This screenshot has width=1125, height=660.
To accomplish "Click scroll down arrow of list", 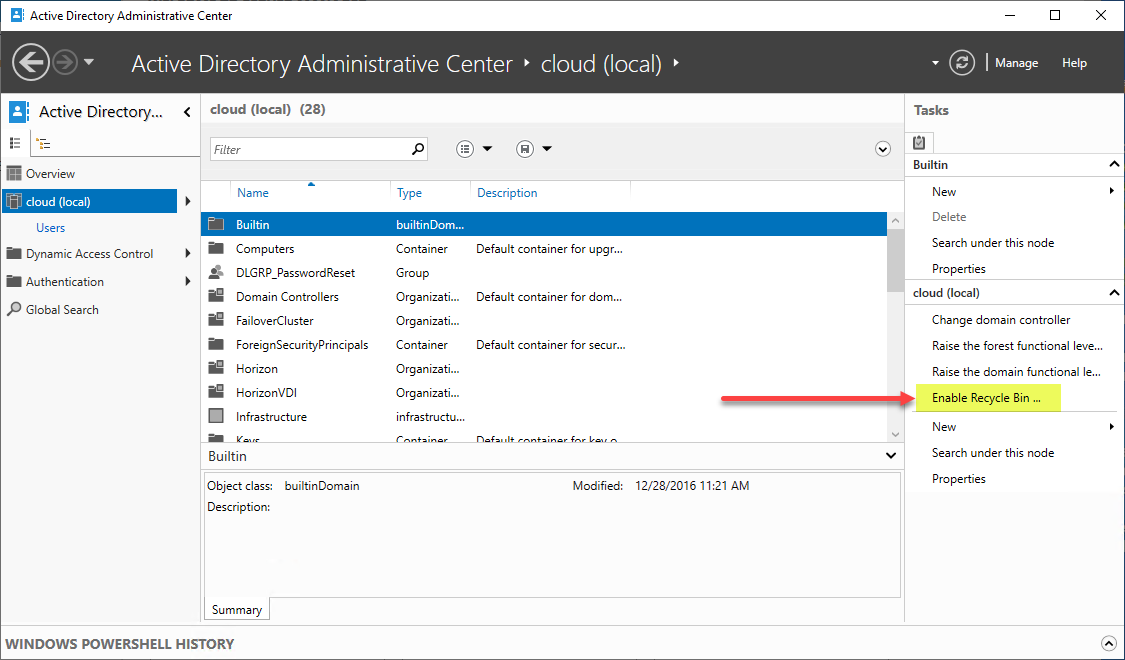I will tap(895, 434).
